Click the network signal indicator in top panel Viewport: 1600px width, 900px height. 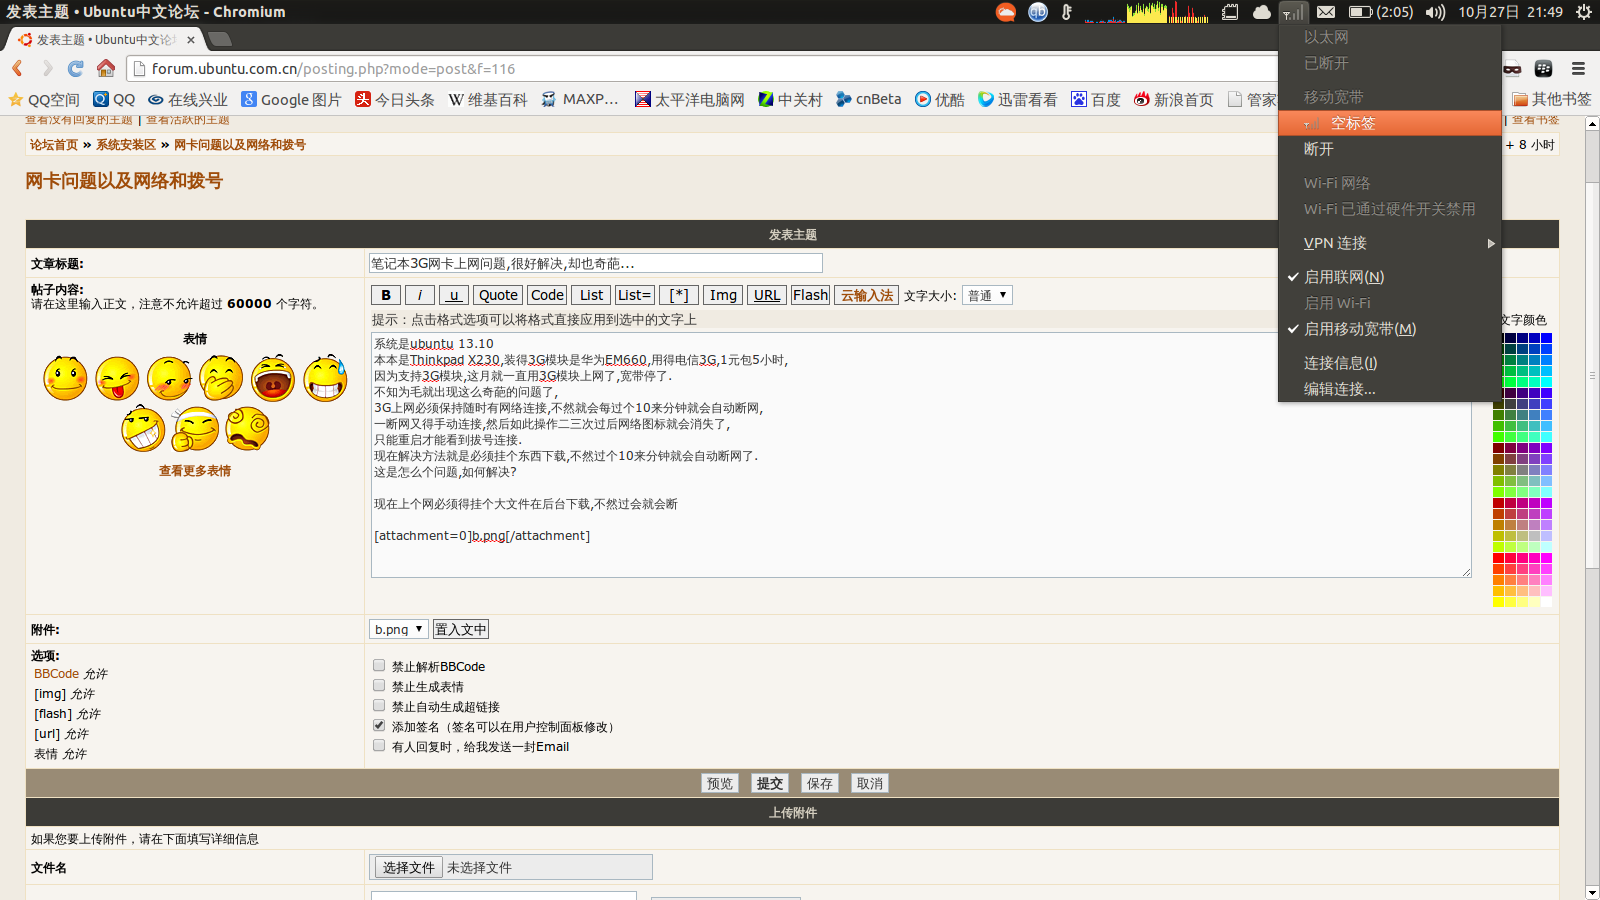1293,12
